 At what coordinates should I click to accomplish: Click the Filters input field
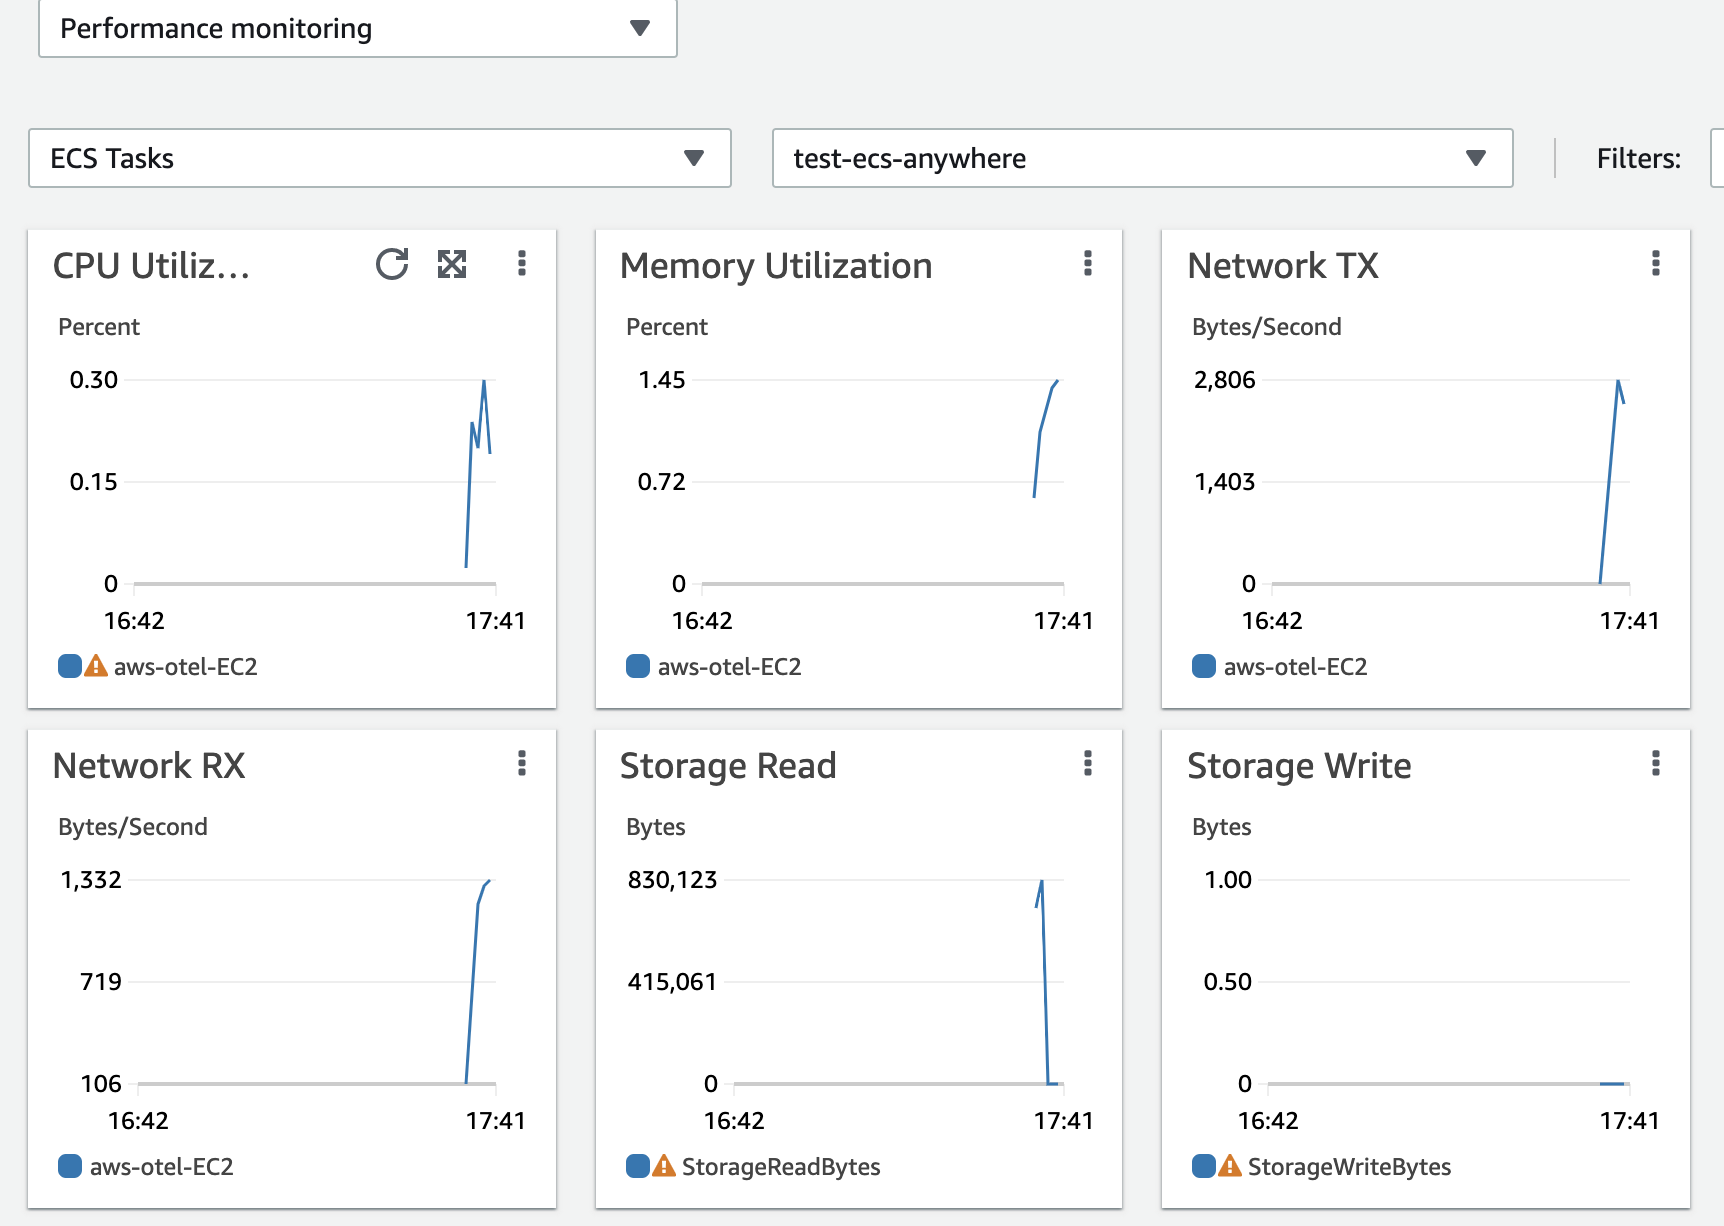[1716, 158]
